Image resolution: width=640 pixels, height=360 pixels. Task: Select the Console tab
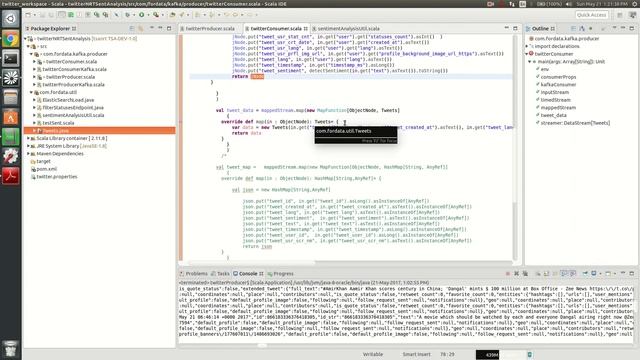point(248,273)
